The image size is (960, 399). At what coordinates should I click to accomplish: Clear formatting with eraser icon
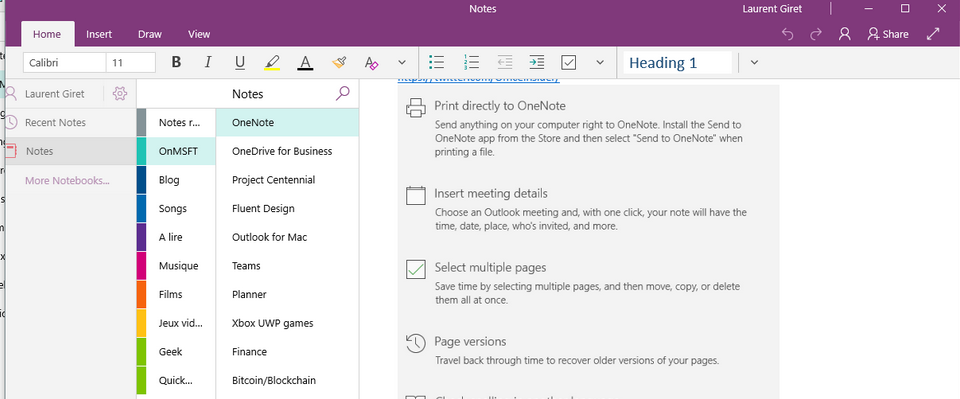click(x=371, y=62)
